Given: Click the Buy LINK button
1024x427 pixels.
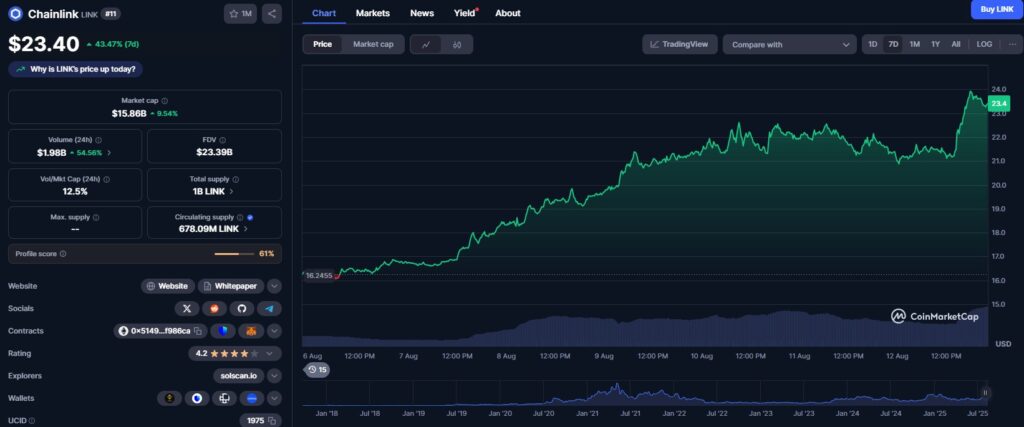Looking at the screenshot, I should (x=996, y=9).
